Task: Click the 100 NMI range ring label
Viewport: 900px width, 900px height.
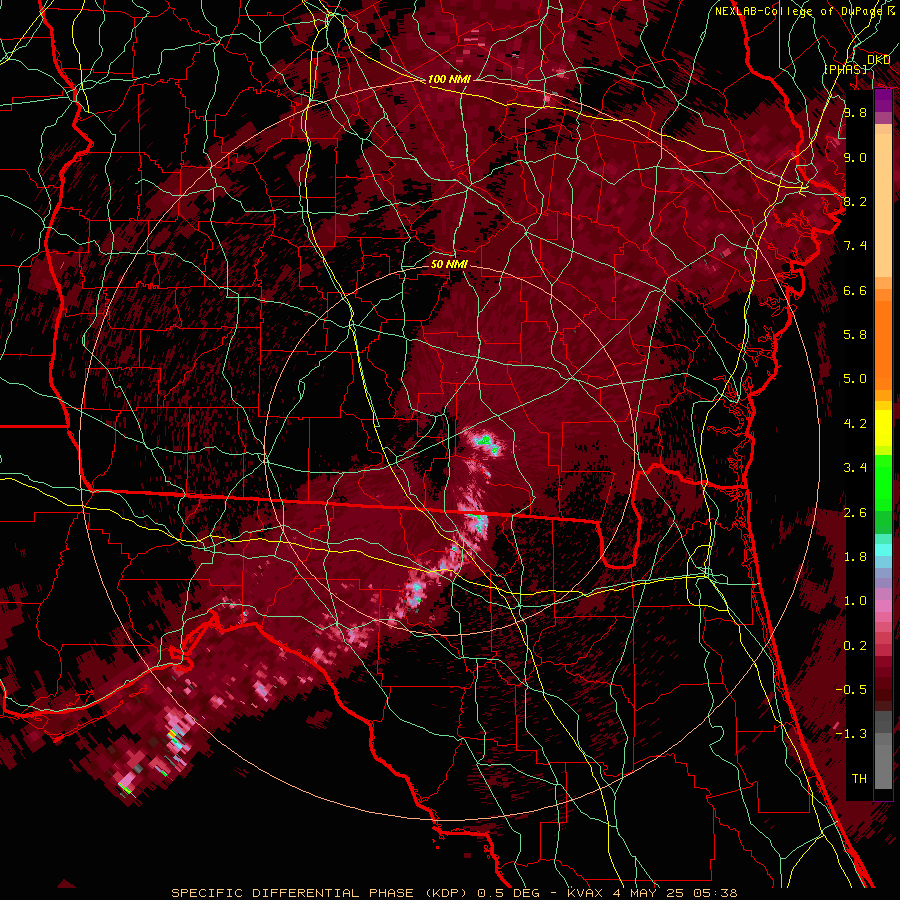Action: 449,79
